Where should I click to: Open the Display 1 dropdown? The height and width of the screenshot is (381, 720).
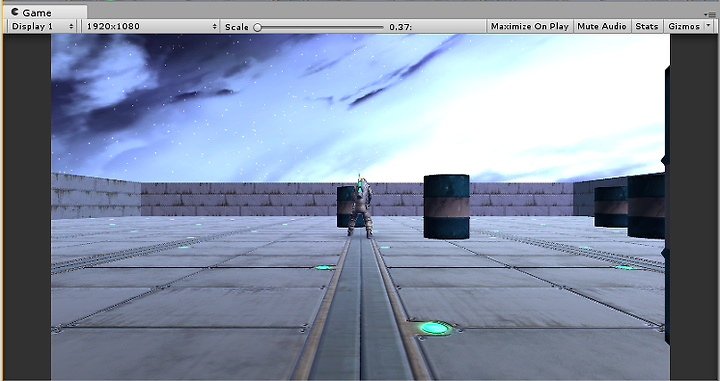click(x=42, y=27)
